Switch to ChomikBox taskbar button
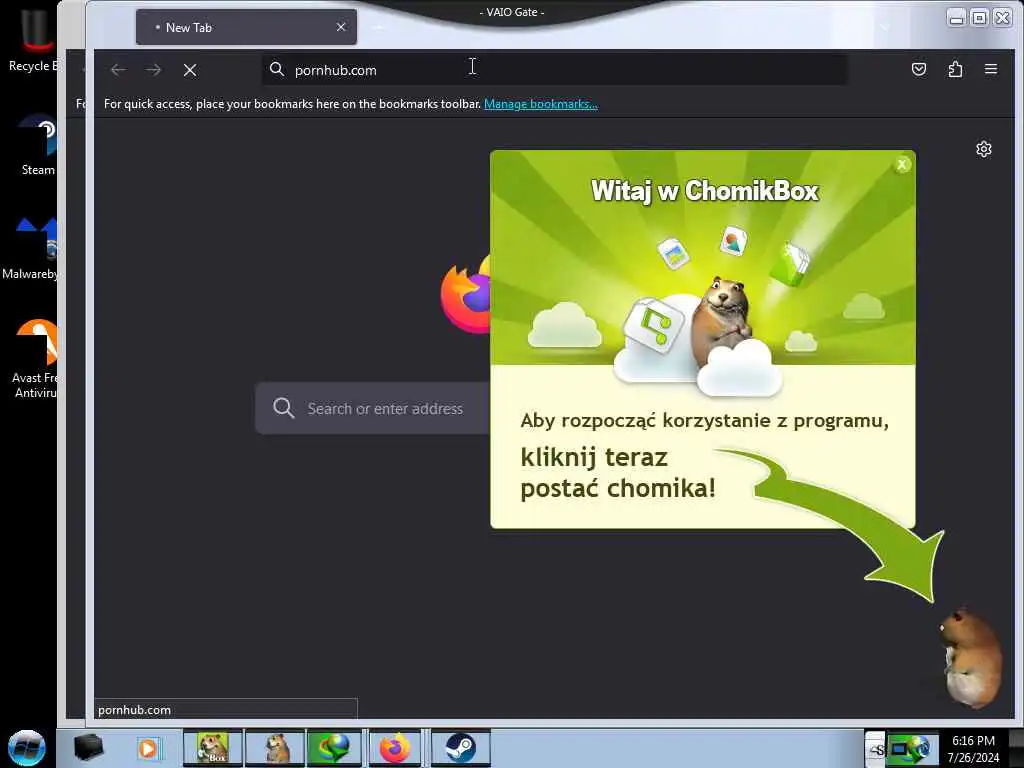Viewport: 1024px width, 768px height. pyautogui.click(x=212, y=748)
